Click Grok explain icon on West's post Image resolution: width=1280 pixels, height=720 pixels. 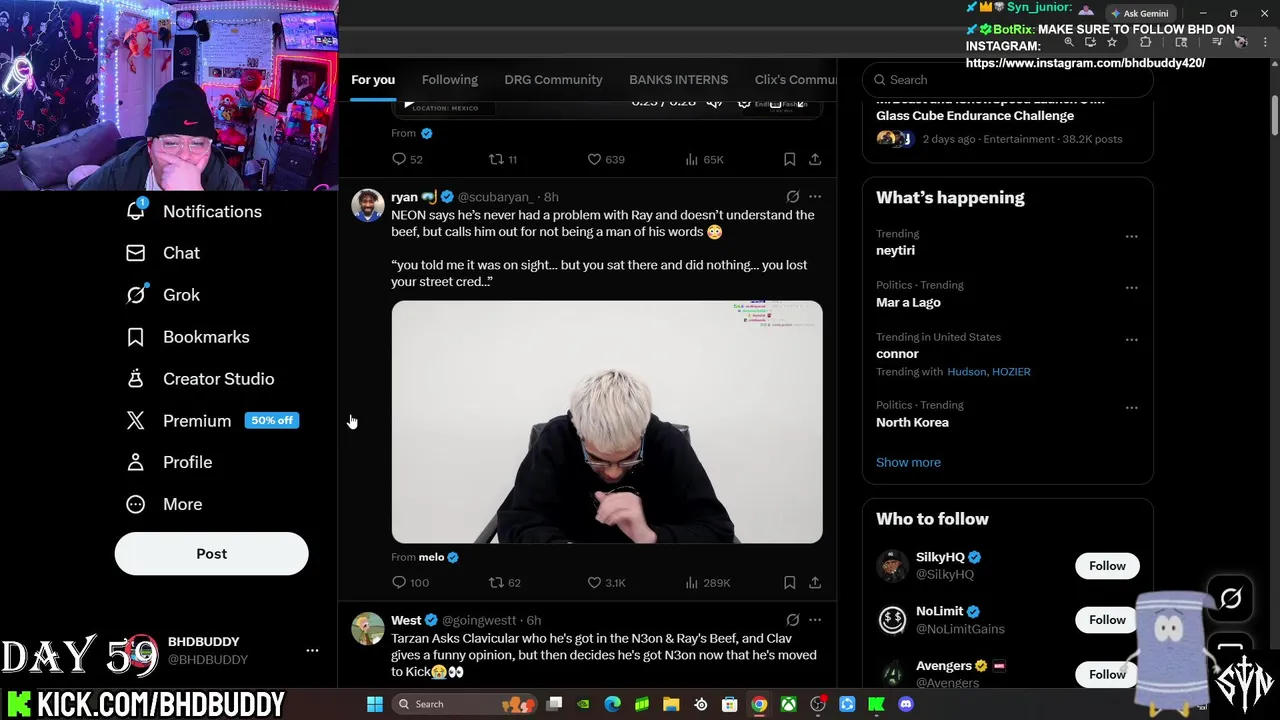click(x=792, y=620)
